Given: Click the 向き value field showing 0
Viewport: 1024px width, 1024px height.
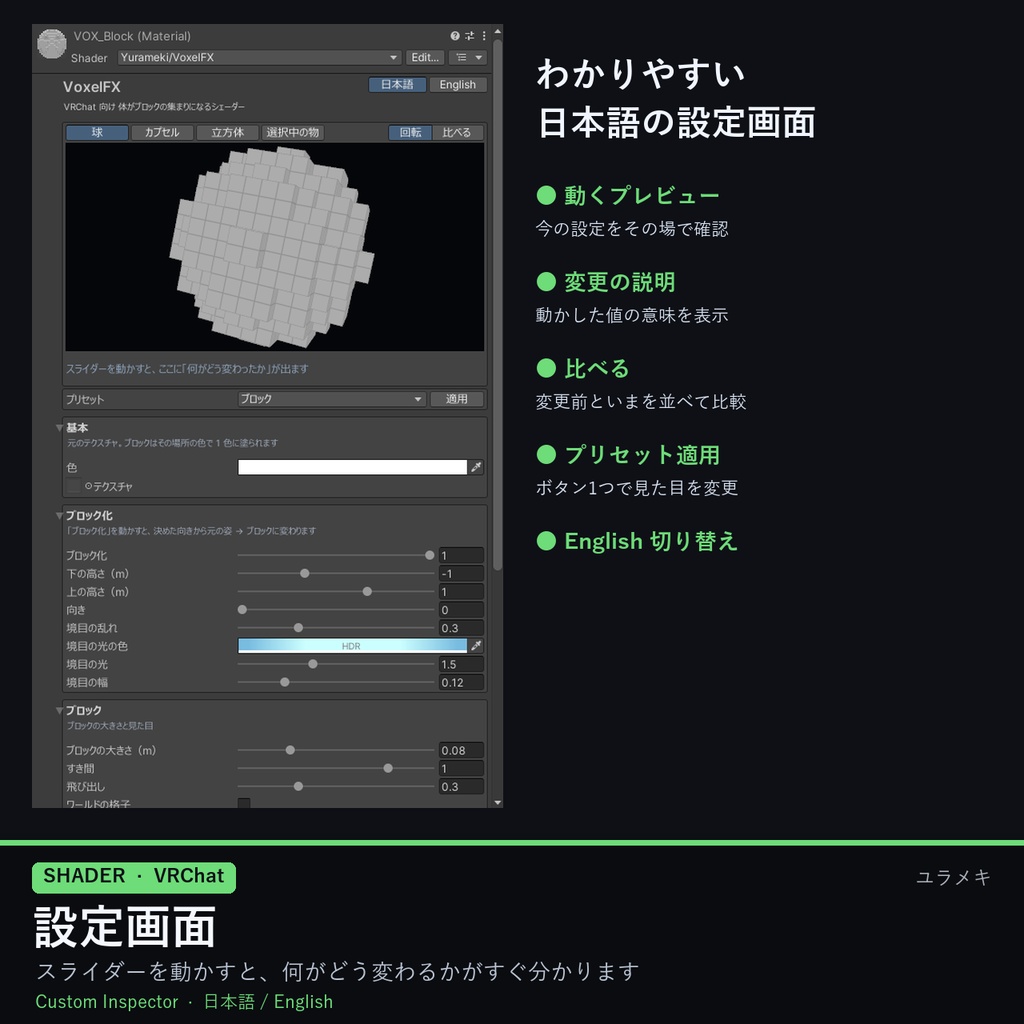Looking at the screenshot, I should pos(461,610).
